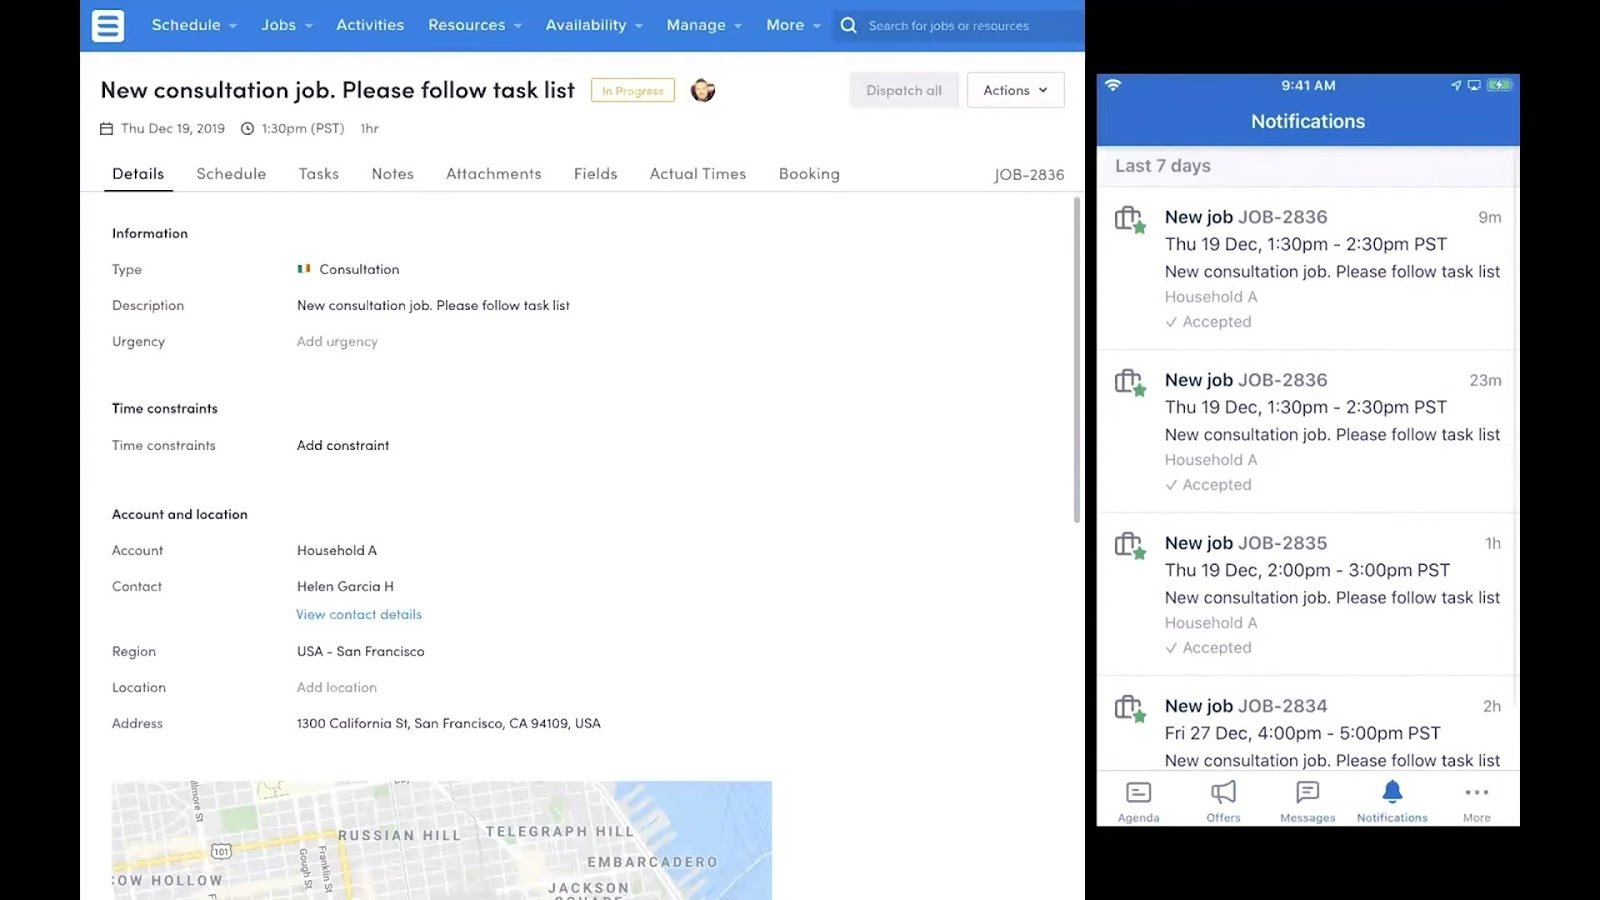Switch to the Fields tab
Screen dimensions: 1600x900
click(x=596, y=174)
